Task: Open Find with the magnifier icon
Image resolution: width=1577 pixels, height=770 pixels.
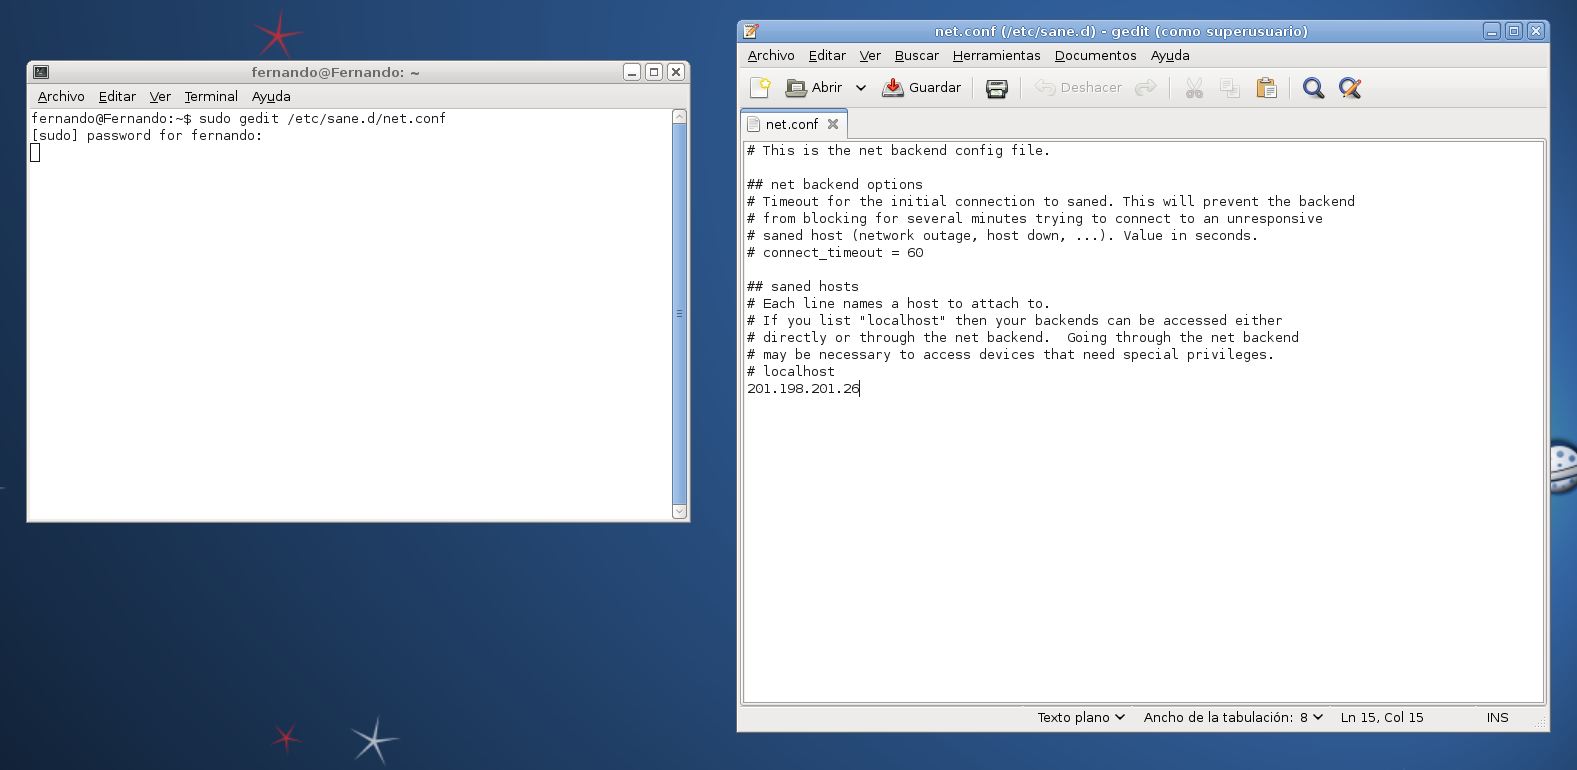Action: 1313,88
